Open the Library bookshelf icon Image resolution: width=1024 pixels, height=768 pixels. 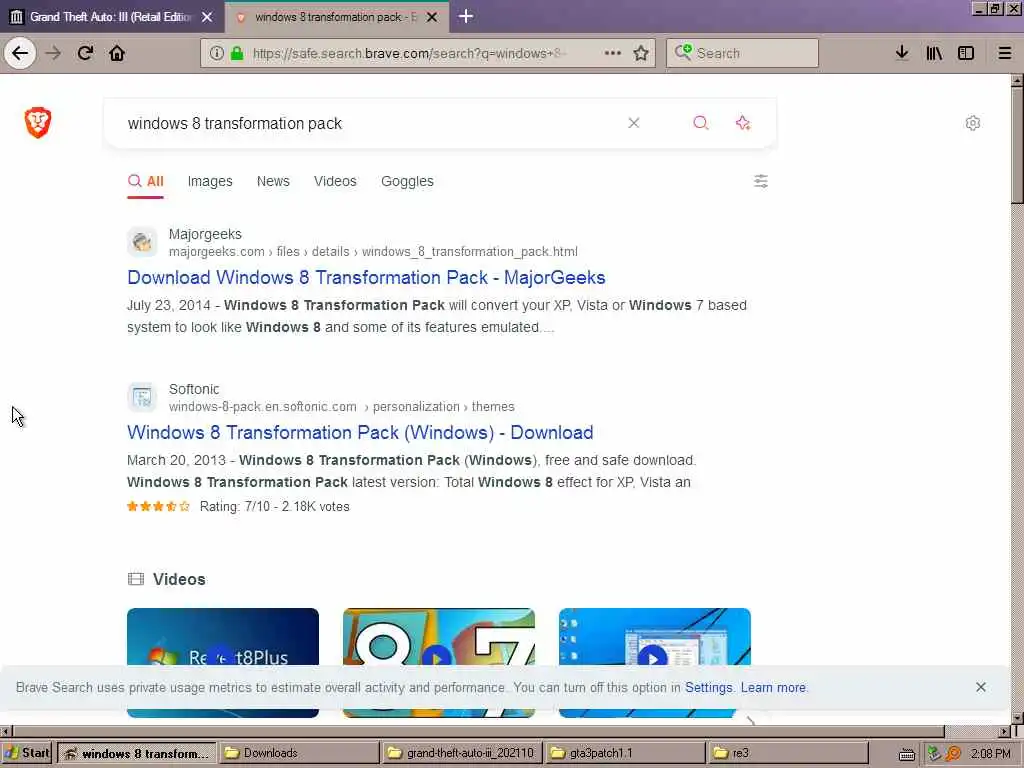(x=934, y=53)
